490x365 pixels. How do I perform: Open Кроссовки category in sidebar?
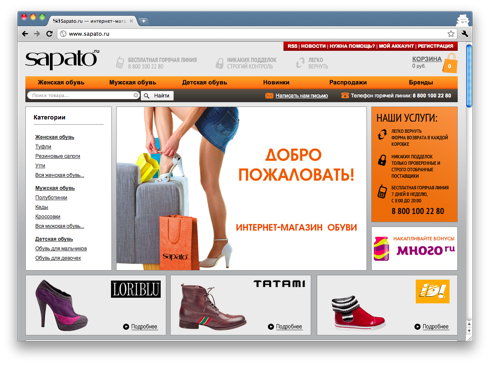[48, 217]
